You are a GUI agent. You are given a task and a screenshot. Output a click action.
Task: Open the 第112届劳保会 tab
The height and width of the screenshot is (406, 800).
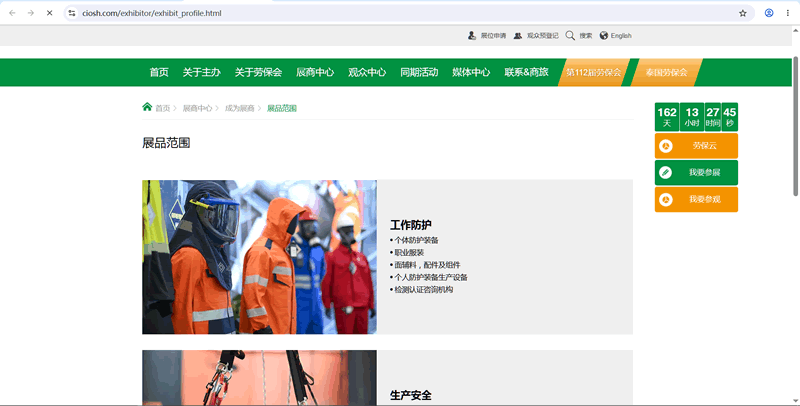tap(593, 72)
